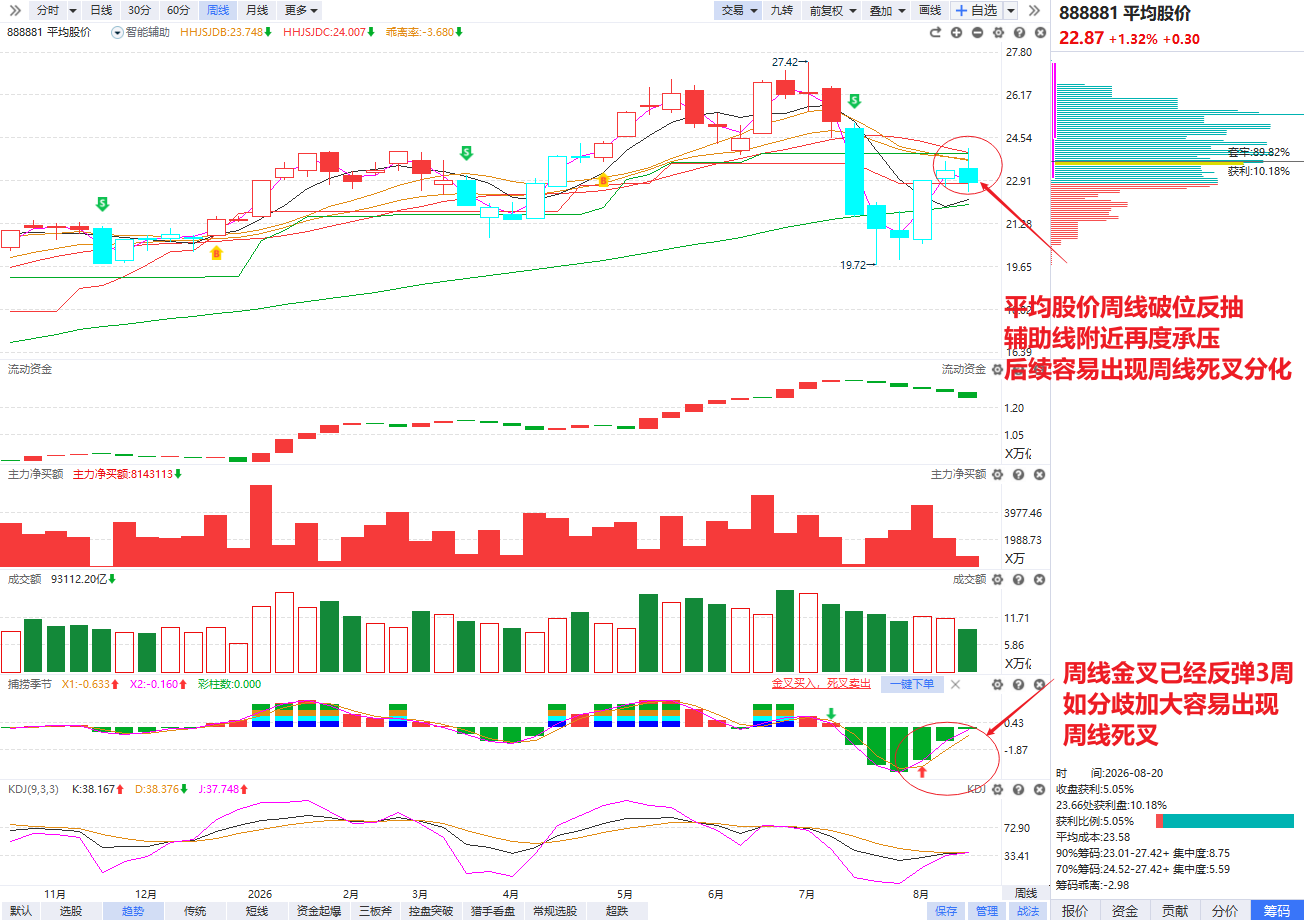
Task: Switch chart to 月线 monthly period
Action: coord(257,10)
